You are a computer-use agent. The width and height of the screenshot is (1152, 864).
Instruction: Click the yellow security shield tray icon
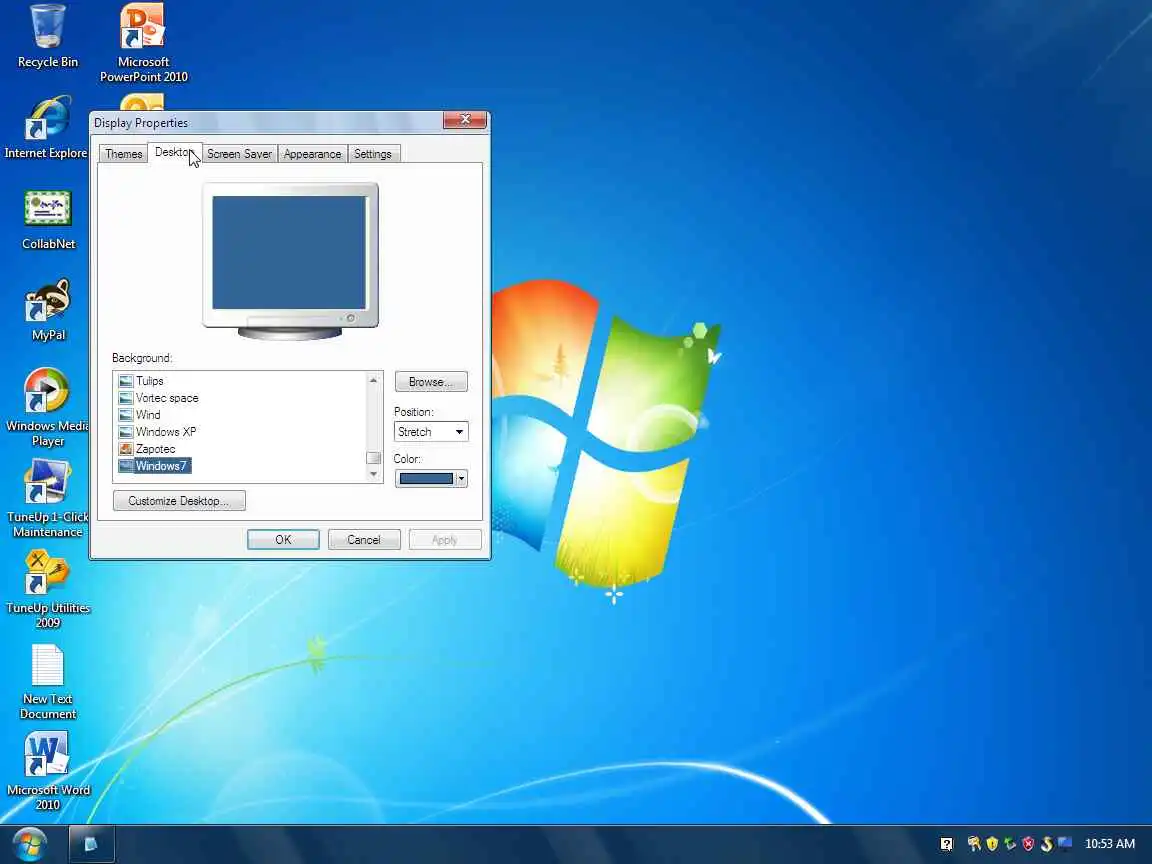tap(993, 844)
